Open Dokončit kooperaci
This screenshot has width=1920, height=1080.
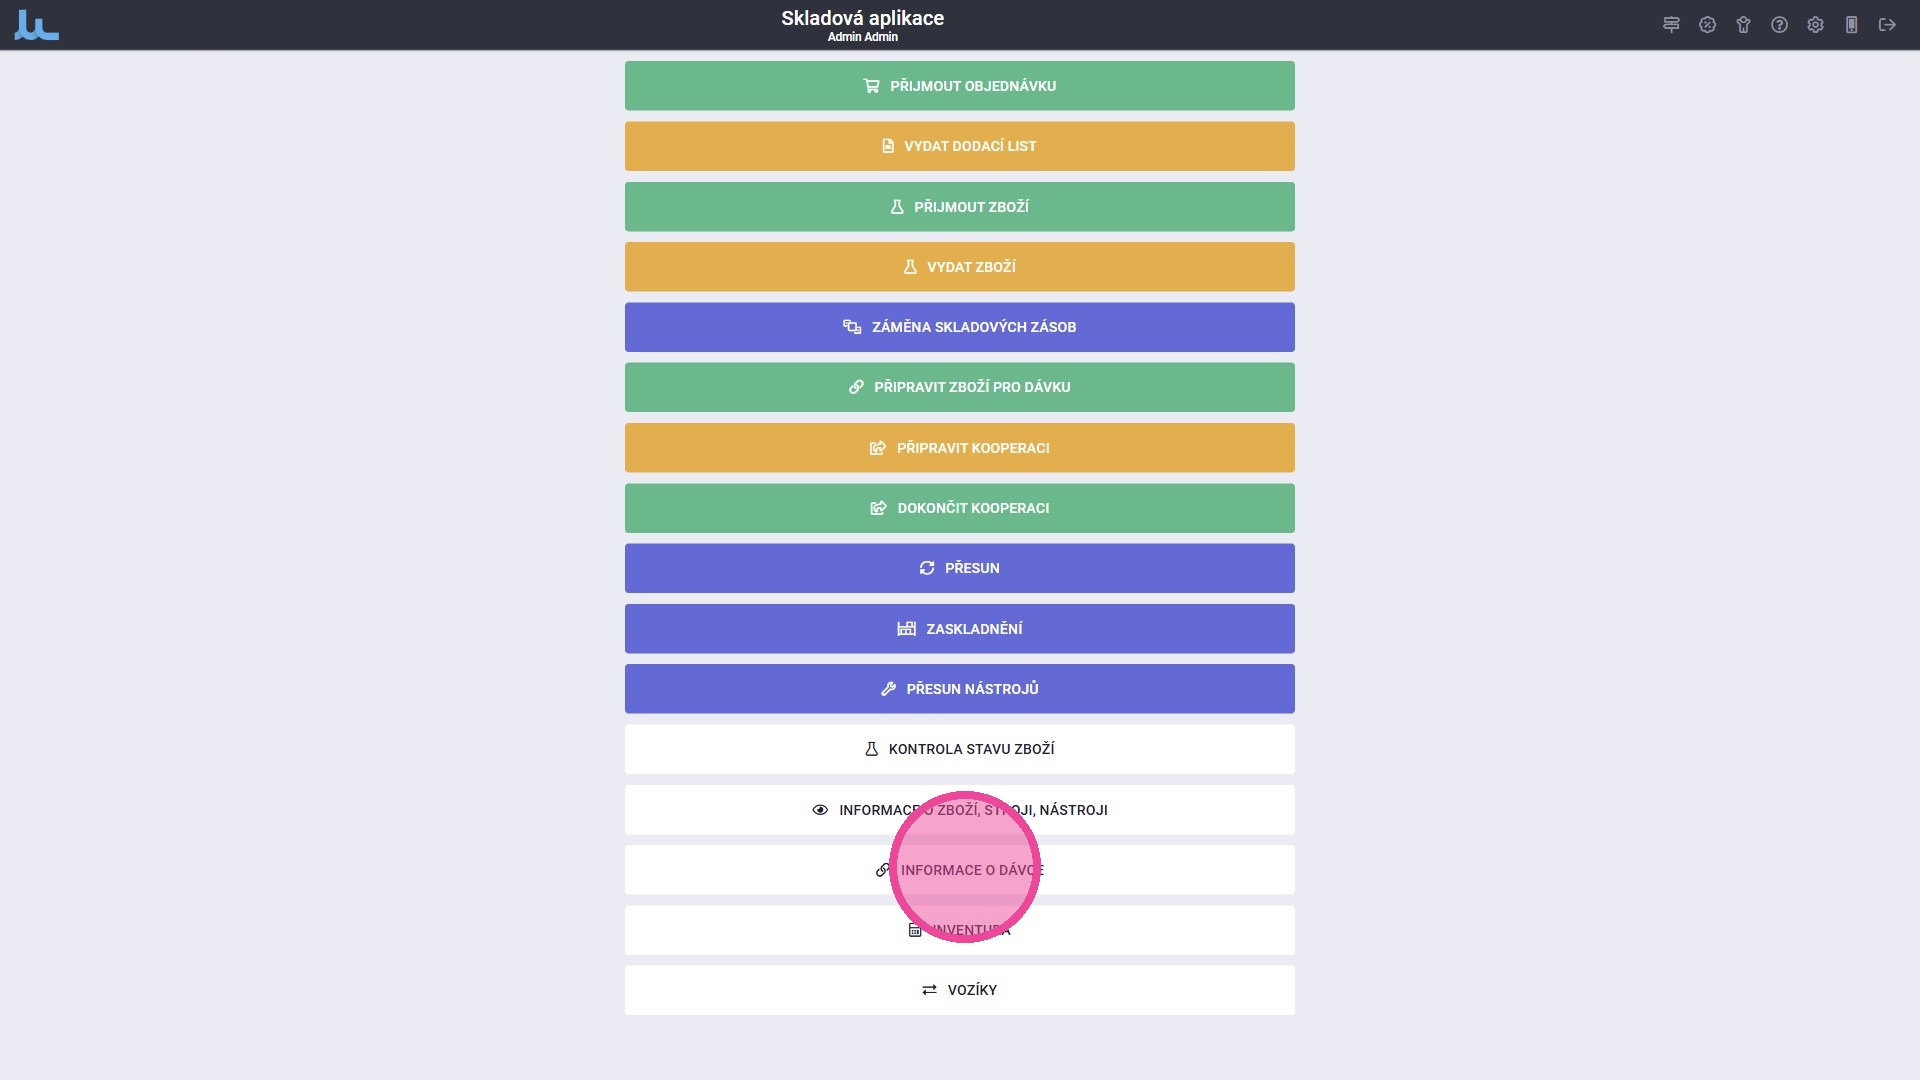click(x=959, y=508)
